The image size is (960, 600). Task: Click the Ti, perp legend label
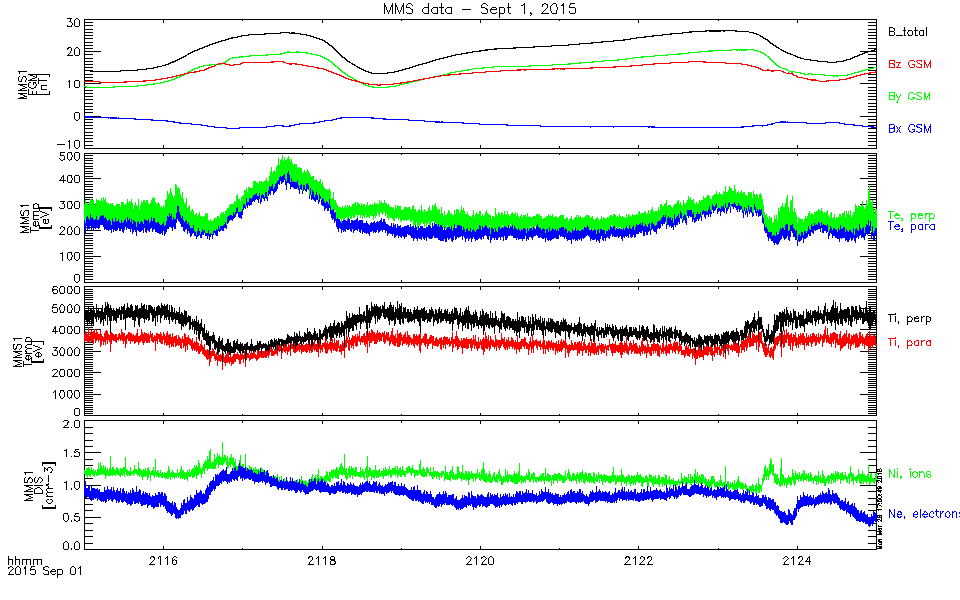click(908, 317)
